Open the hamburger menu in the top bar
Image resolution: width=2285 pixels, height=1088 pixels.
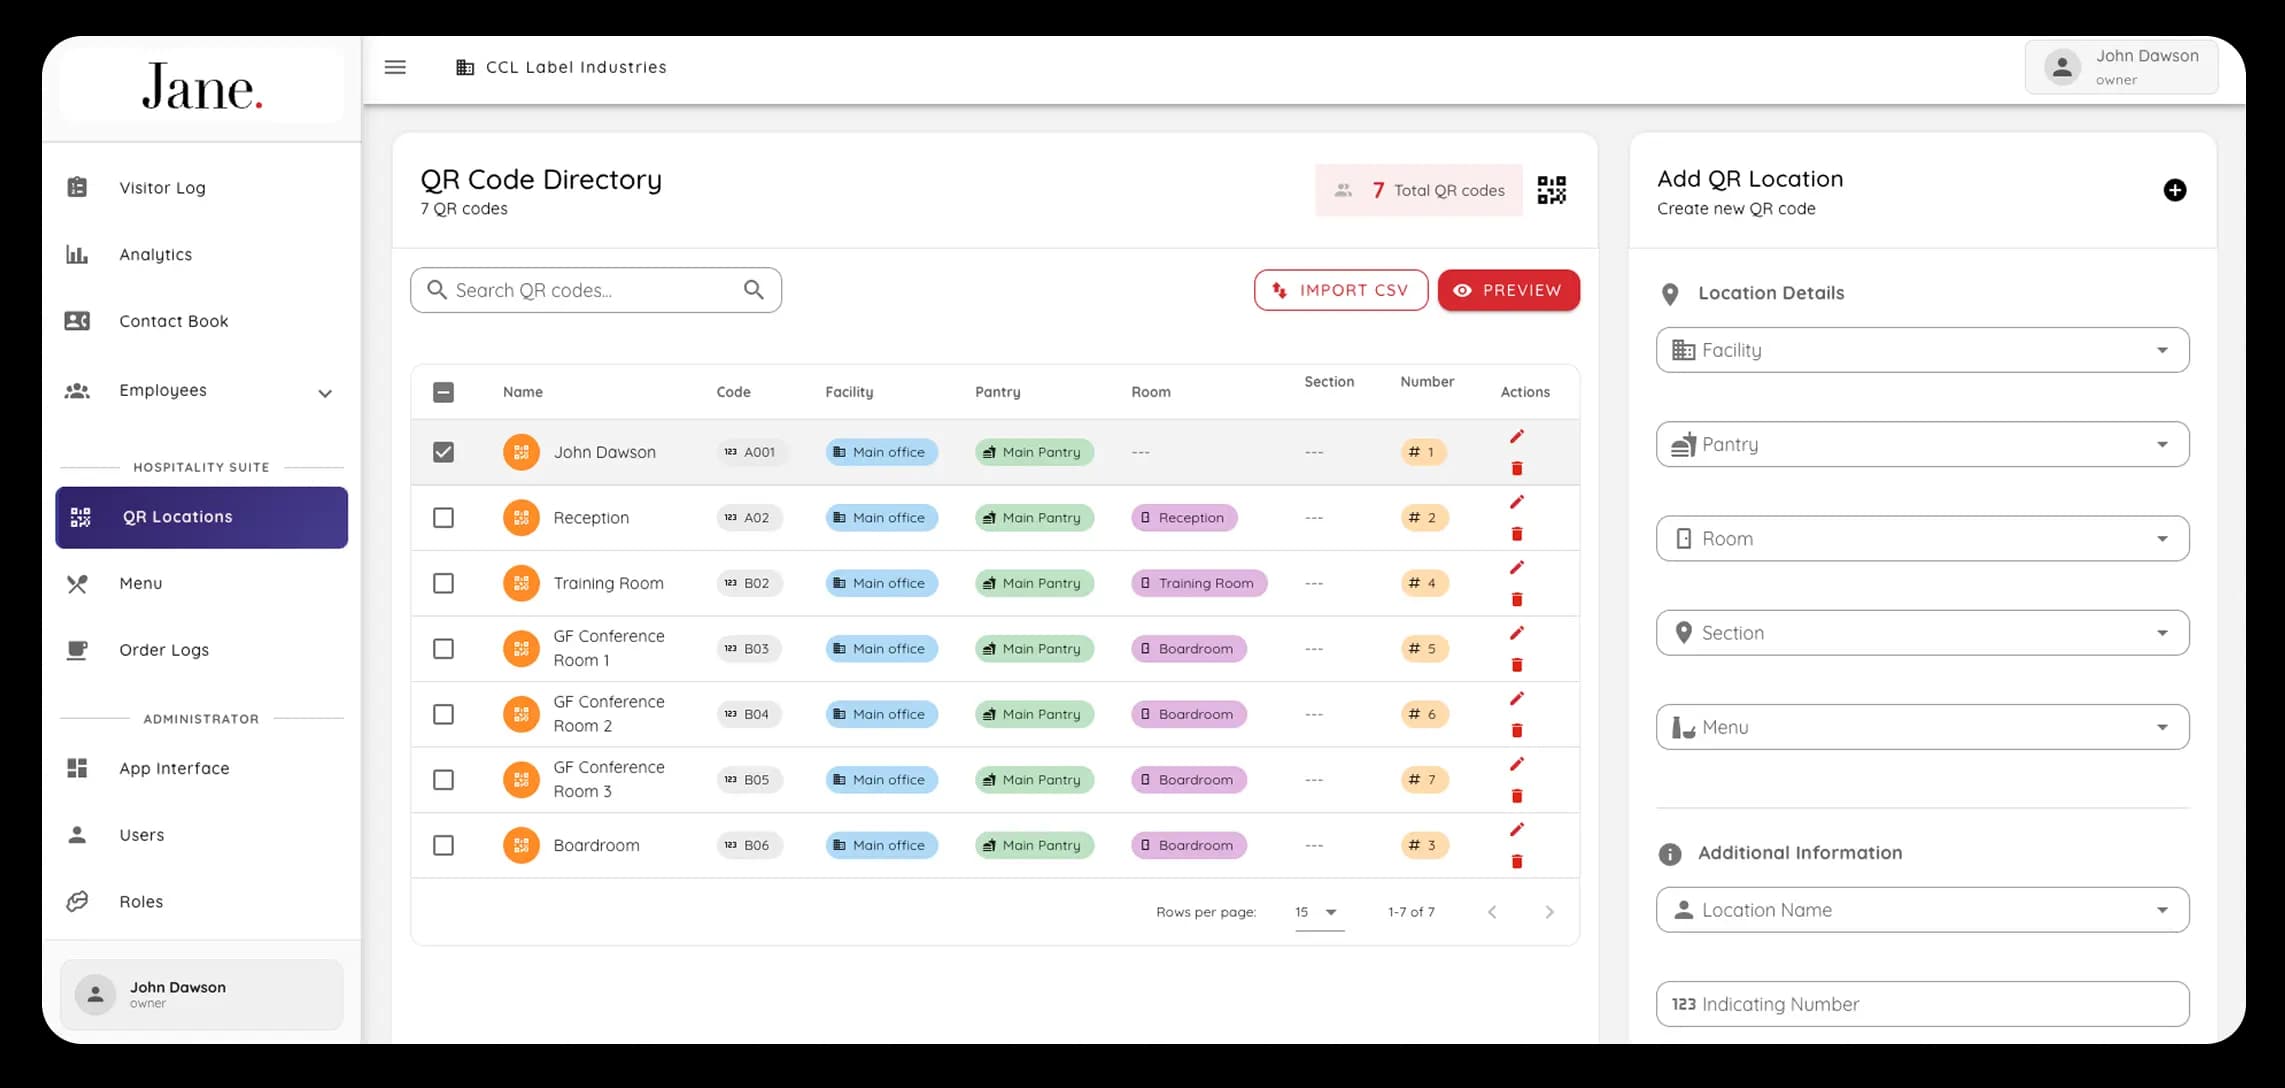coord(395,67)
